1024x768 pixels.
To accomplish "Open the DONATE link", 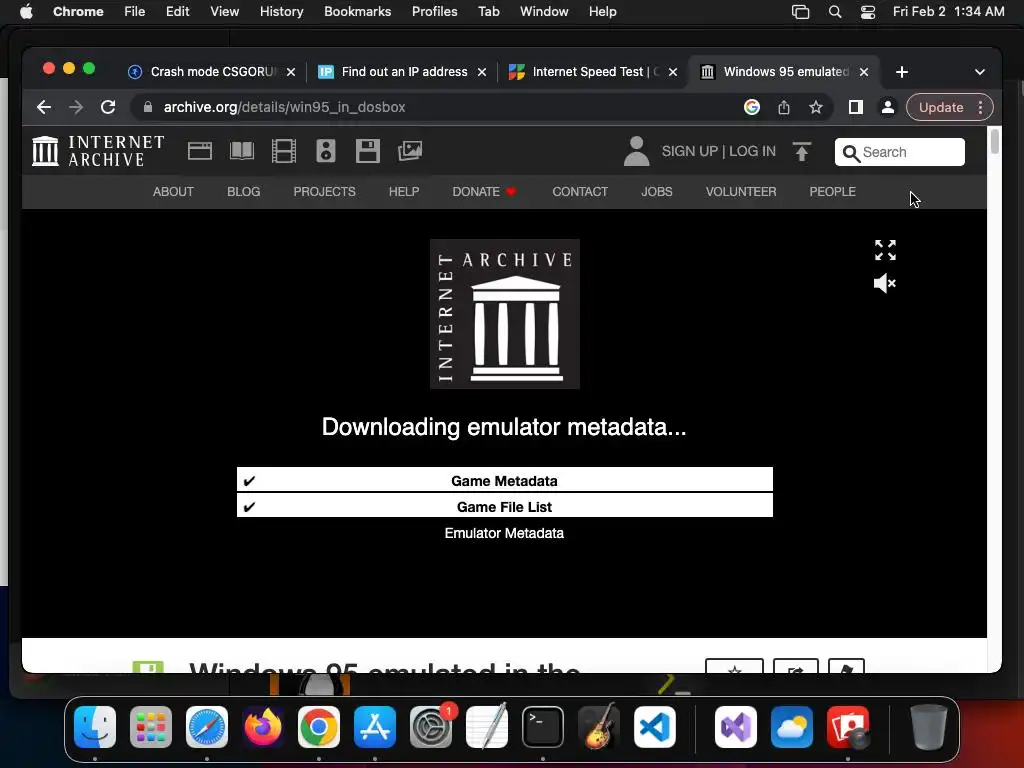I will [x=484, y=191].
